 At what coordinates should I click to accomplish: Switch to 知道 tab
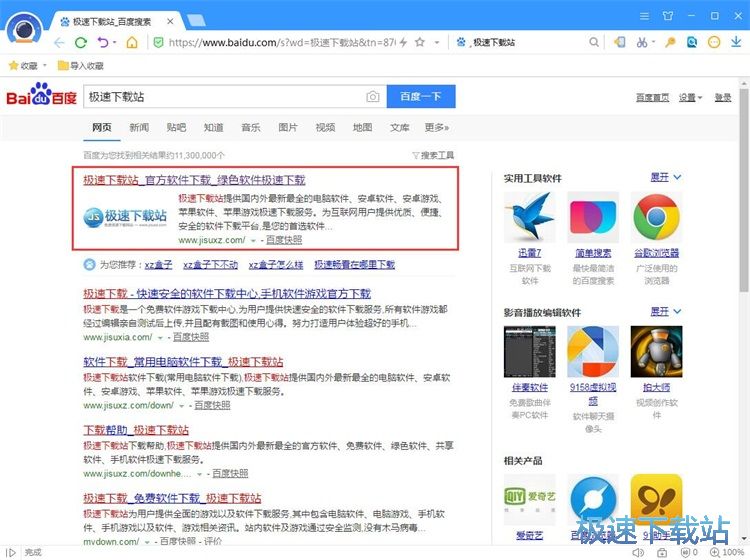click(x=213, y=127)
